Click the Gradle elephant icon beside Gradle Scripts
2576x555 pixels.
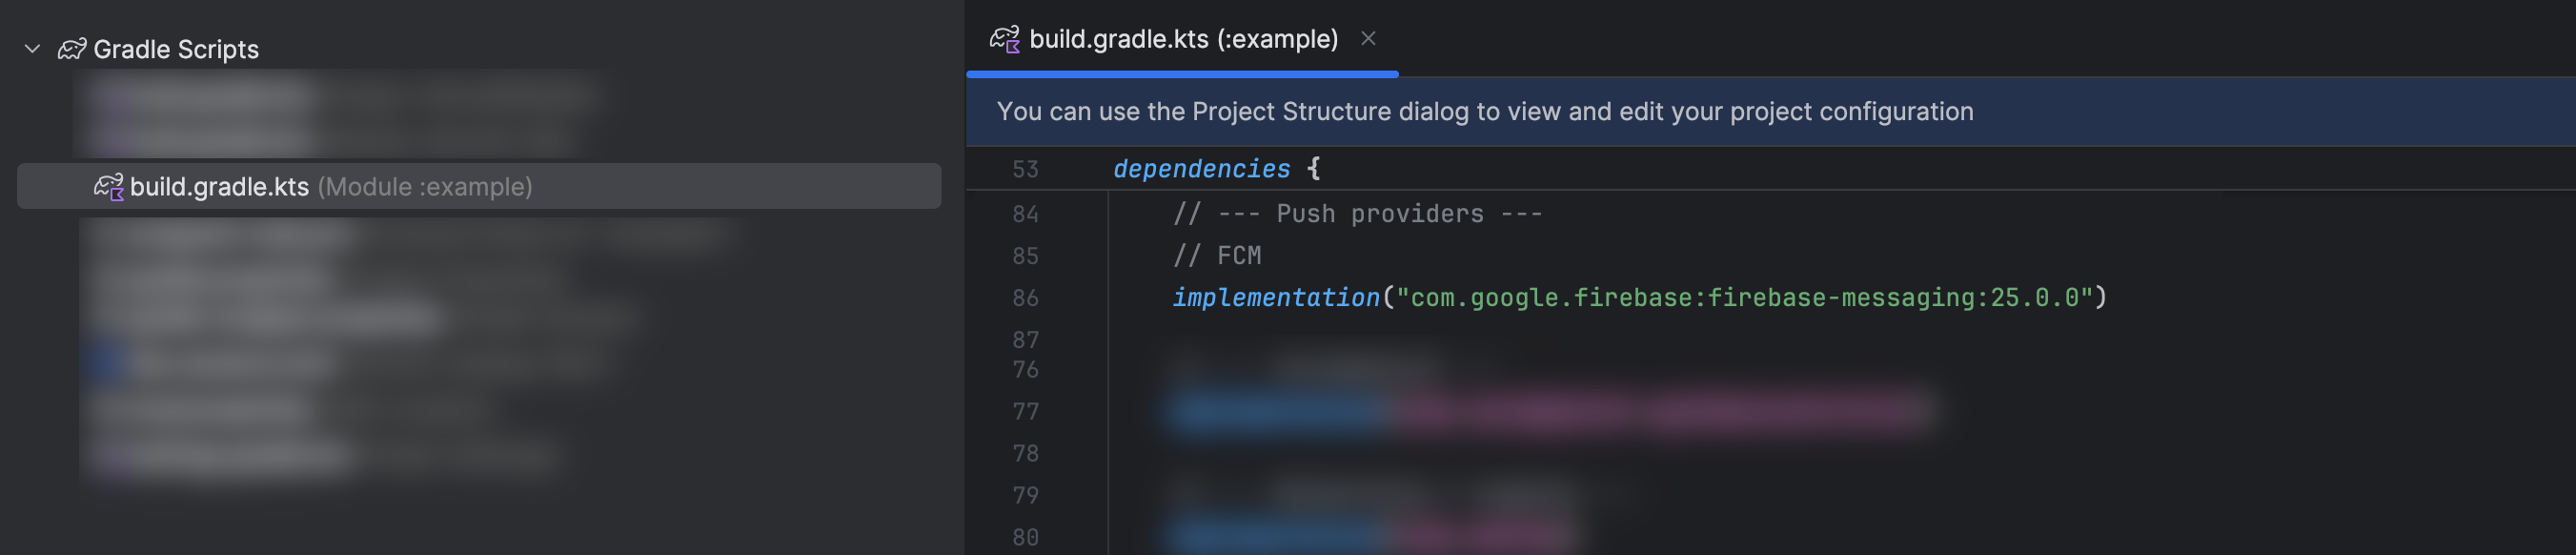tap(72, 49)
